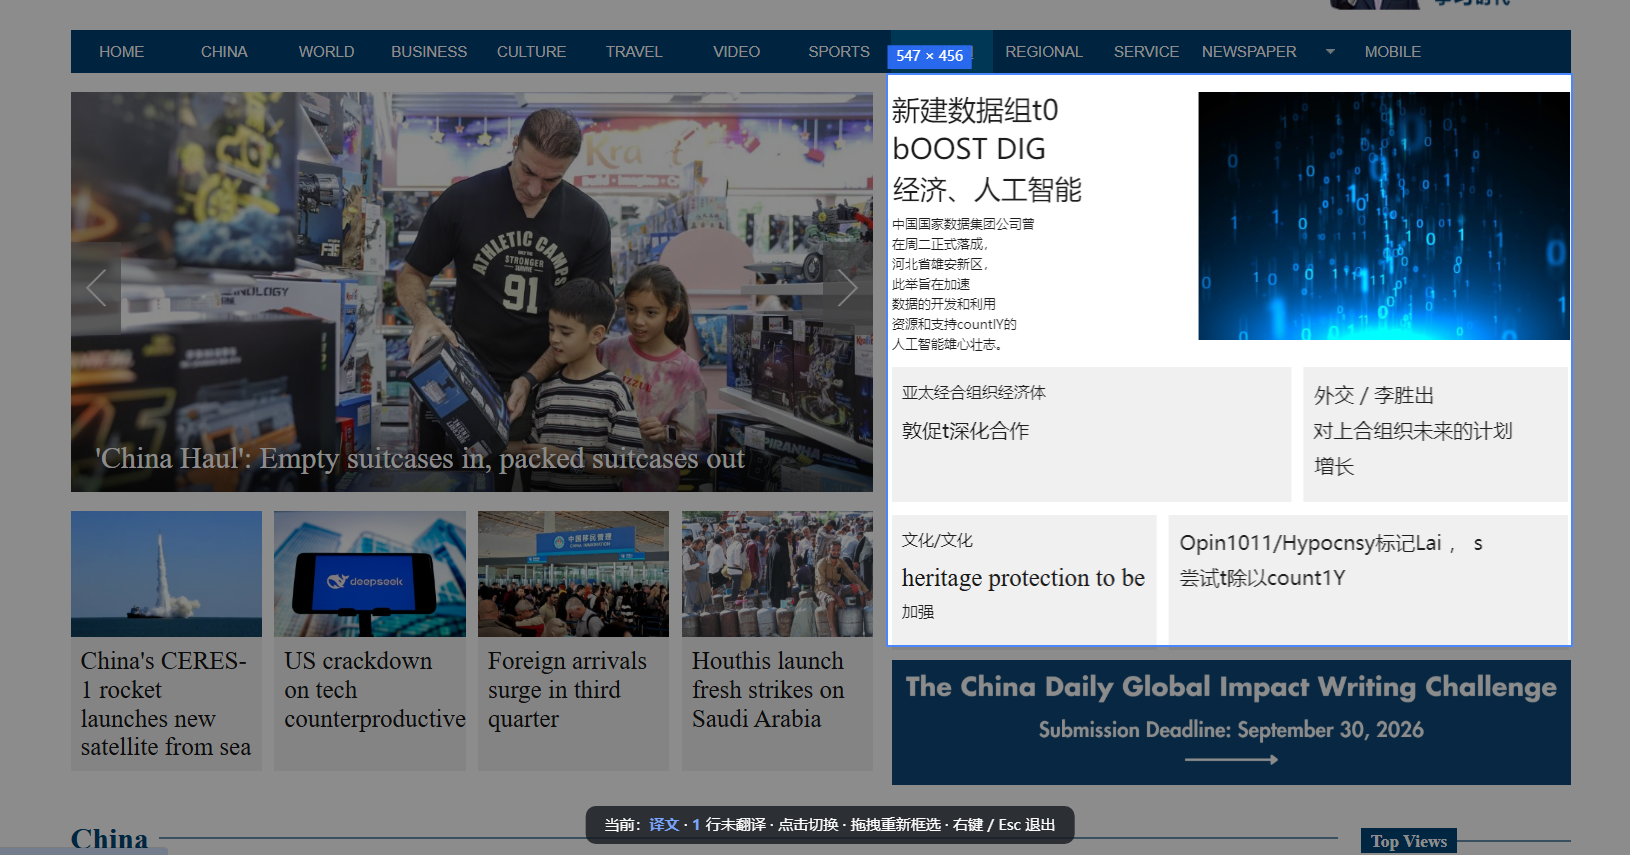Go to the SPORTS section
The height and width of the screenshot is (855, 1630).
(839, 52)
